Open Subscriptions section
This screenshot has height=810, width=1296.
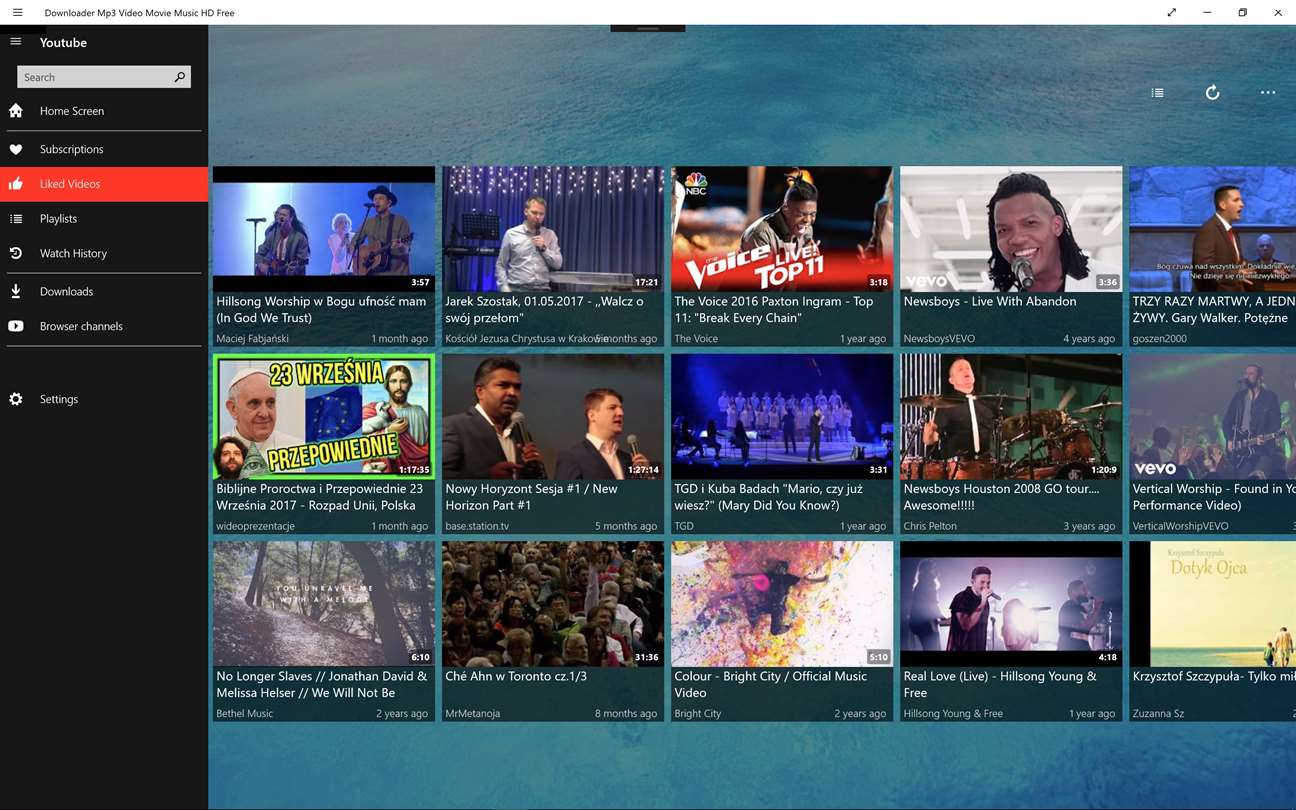tap(104, 149)
